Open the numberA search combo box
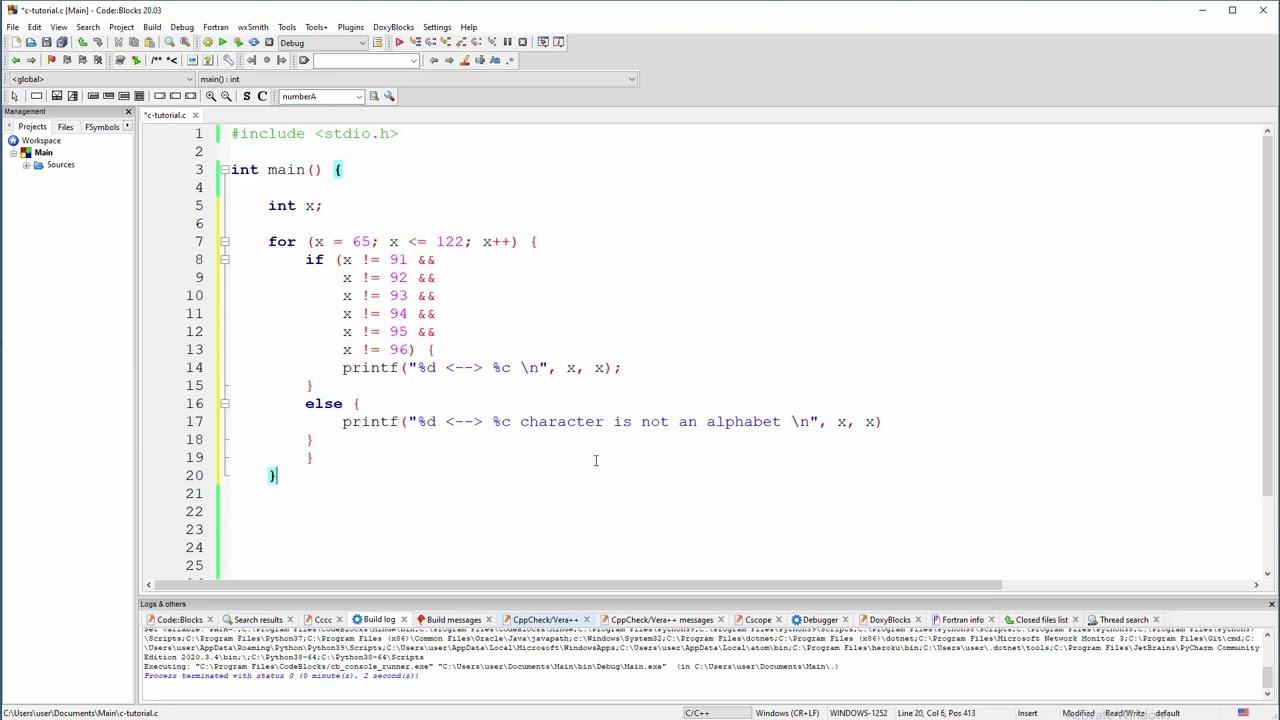Viewport: 1280px width, 720px height. tap(321, 96)
